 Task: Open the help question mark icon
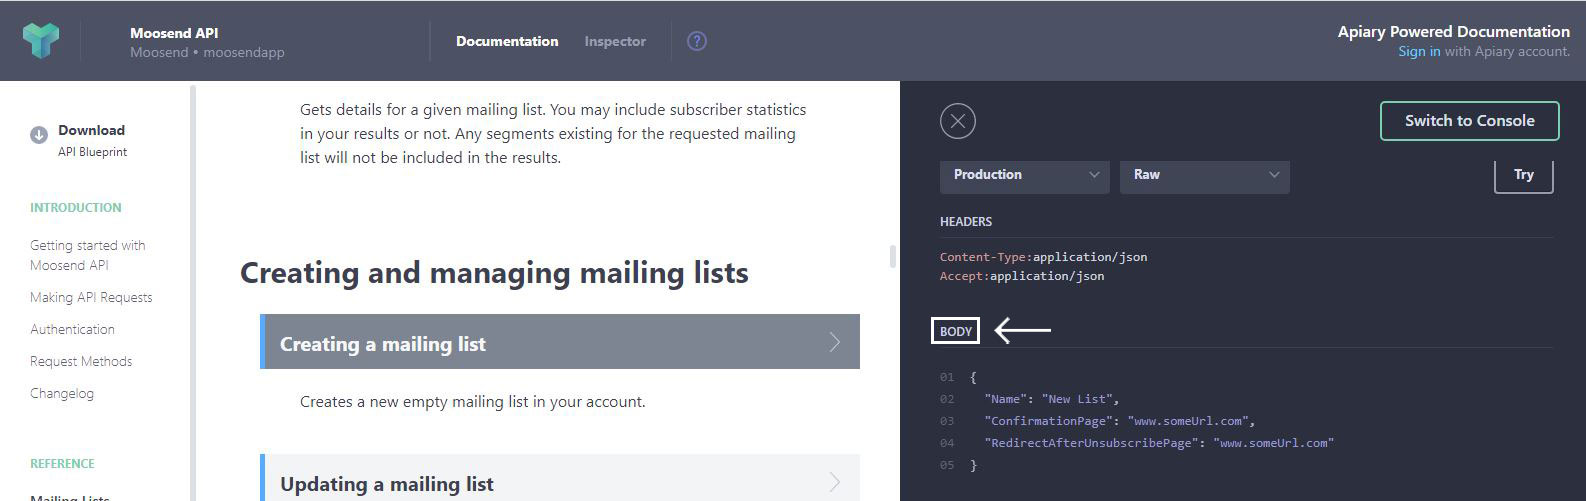pos(697,41)
